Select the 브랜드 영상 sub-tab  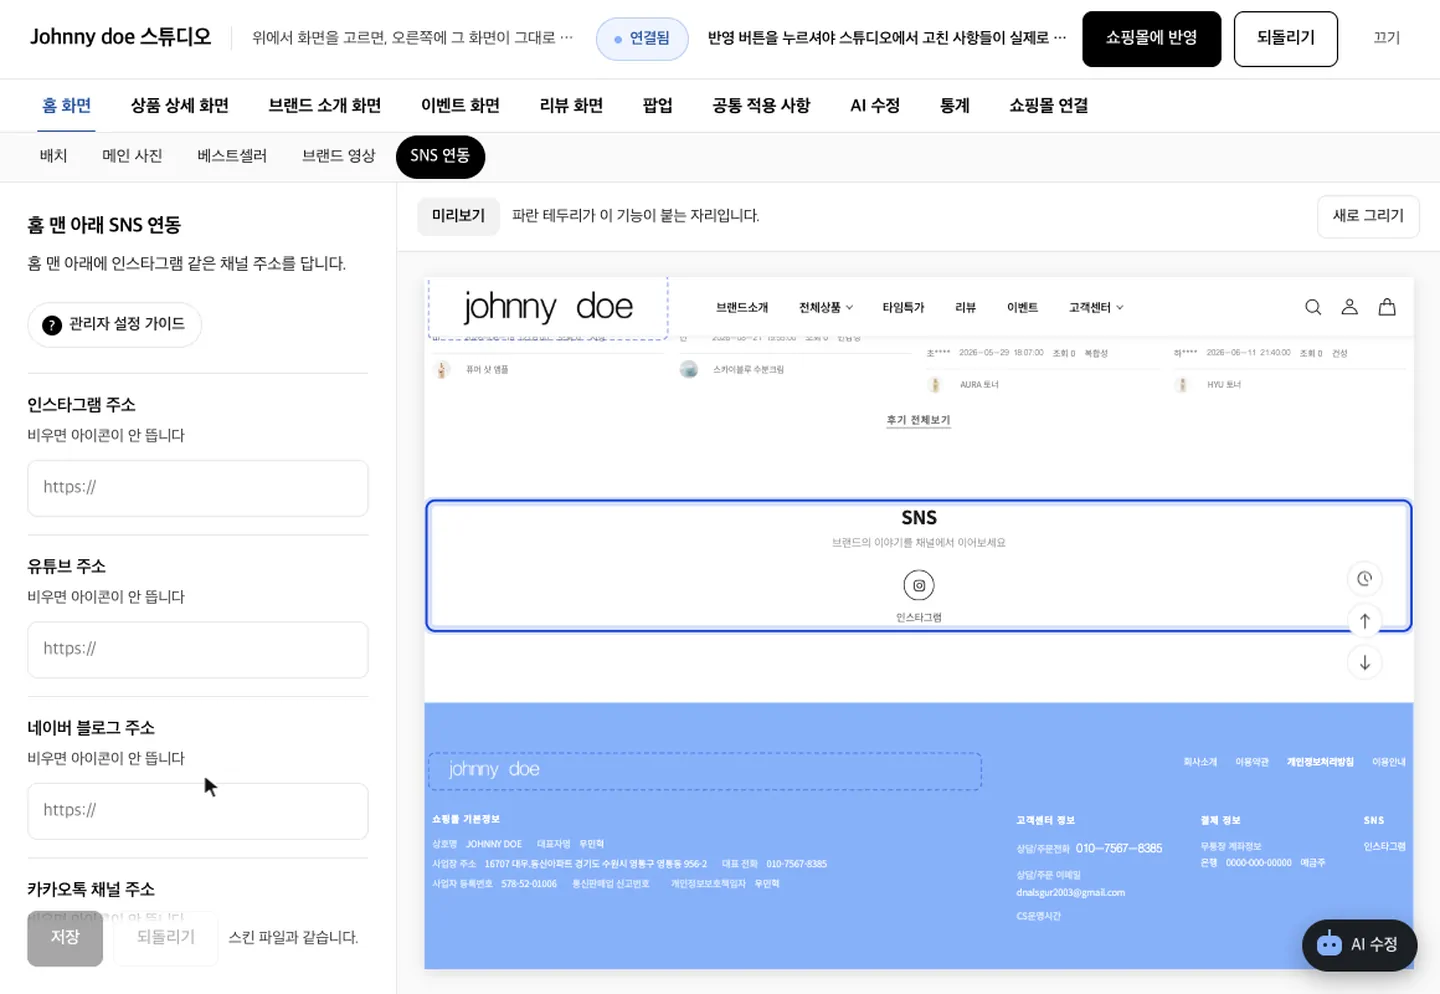coord(339,156)
